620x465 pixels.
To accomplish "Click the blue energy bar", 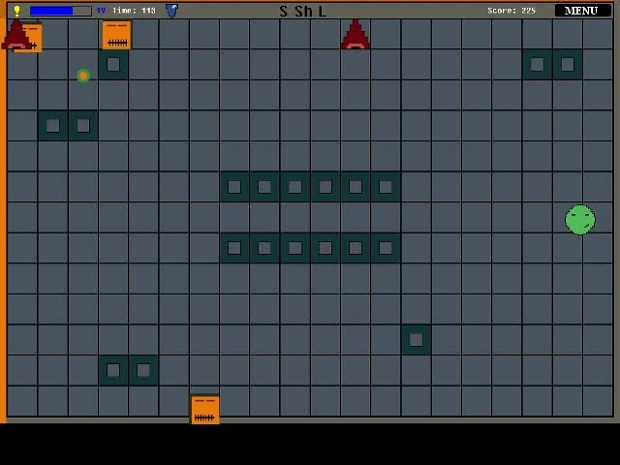I will pyautogui.click(x=60, y=11).
